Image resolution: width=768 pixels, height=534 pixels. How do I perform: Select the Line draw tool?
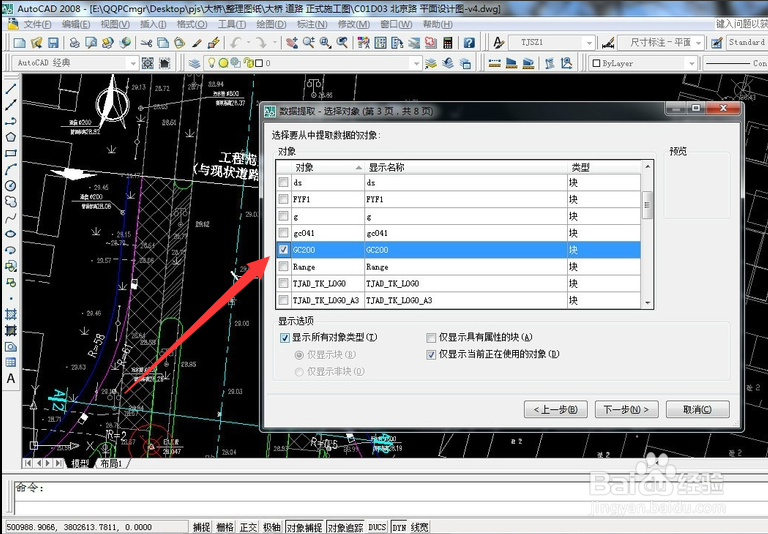(11, 89)
